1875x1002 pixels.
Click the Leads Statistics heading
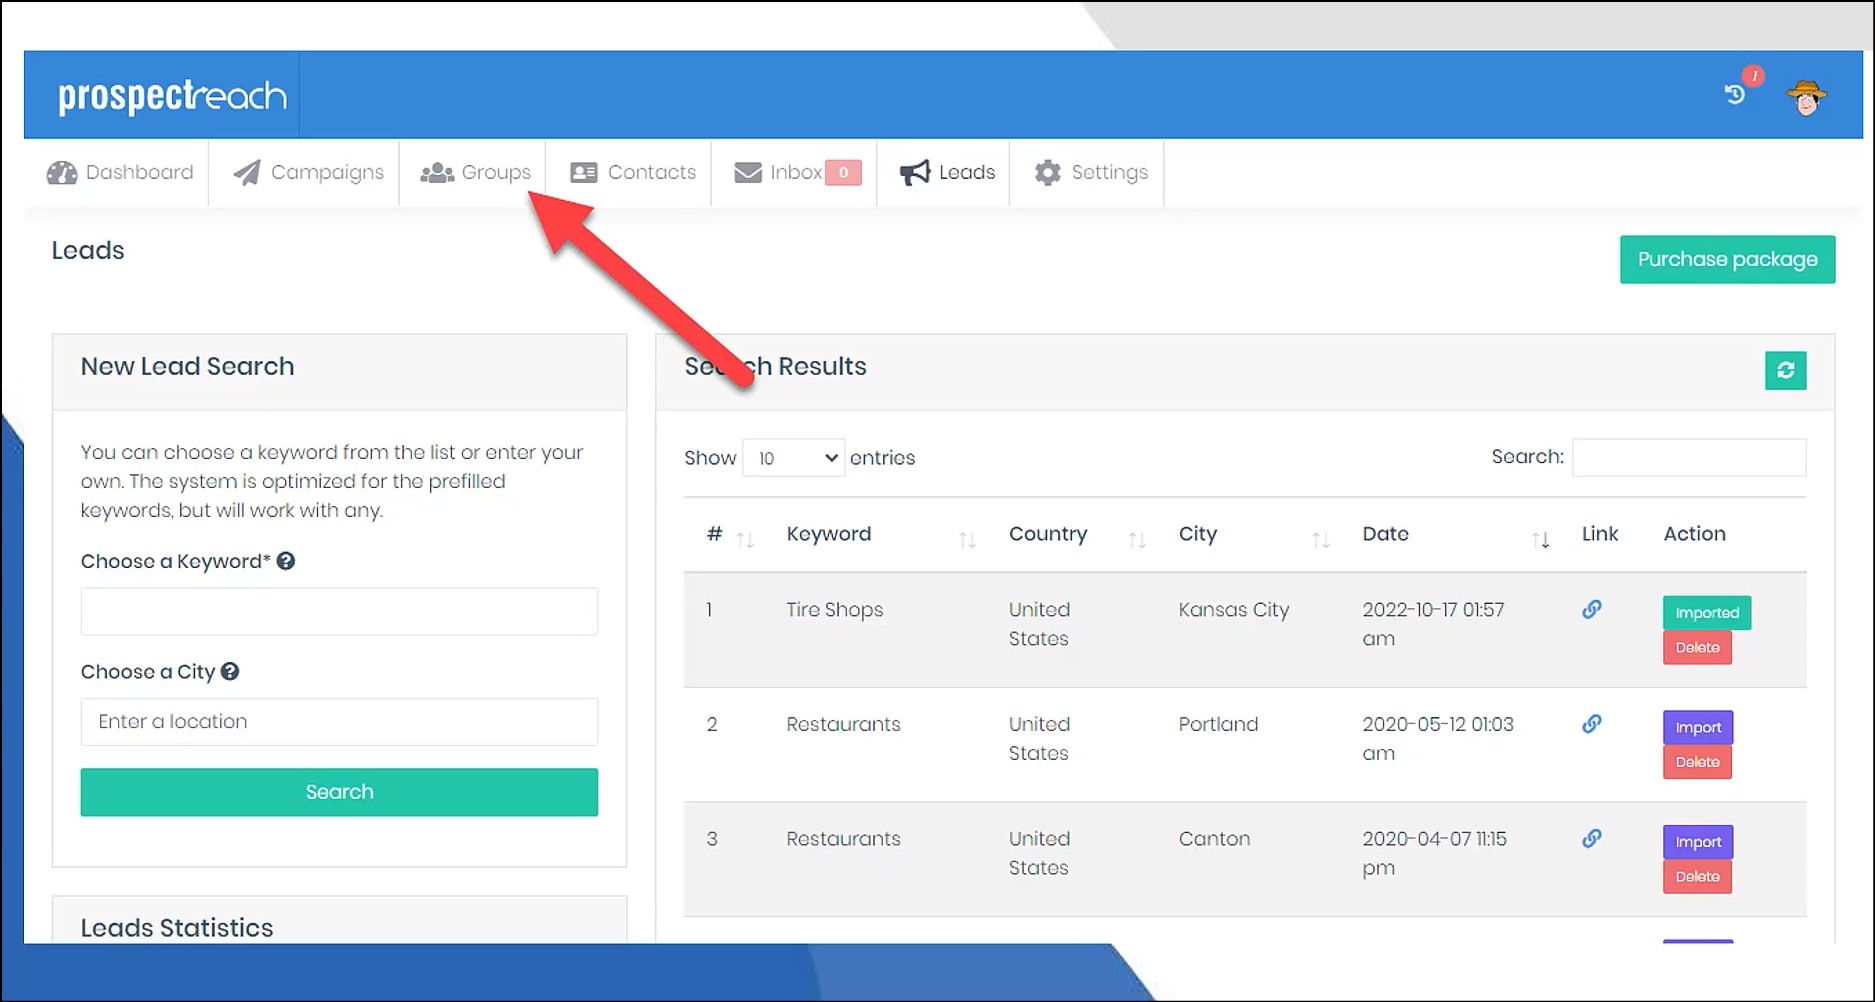pyautogui.click(x=177, y=928)
